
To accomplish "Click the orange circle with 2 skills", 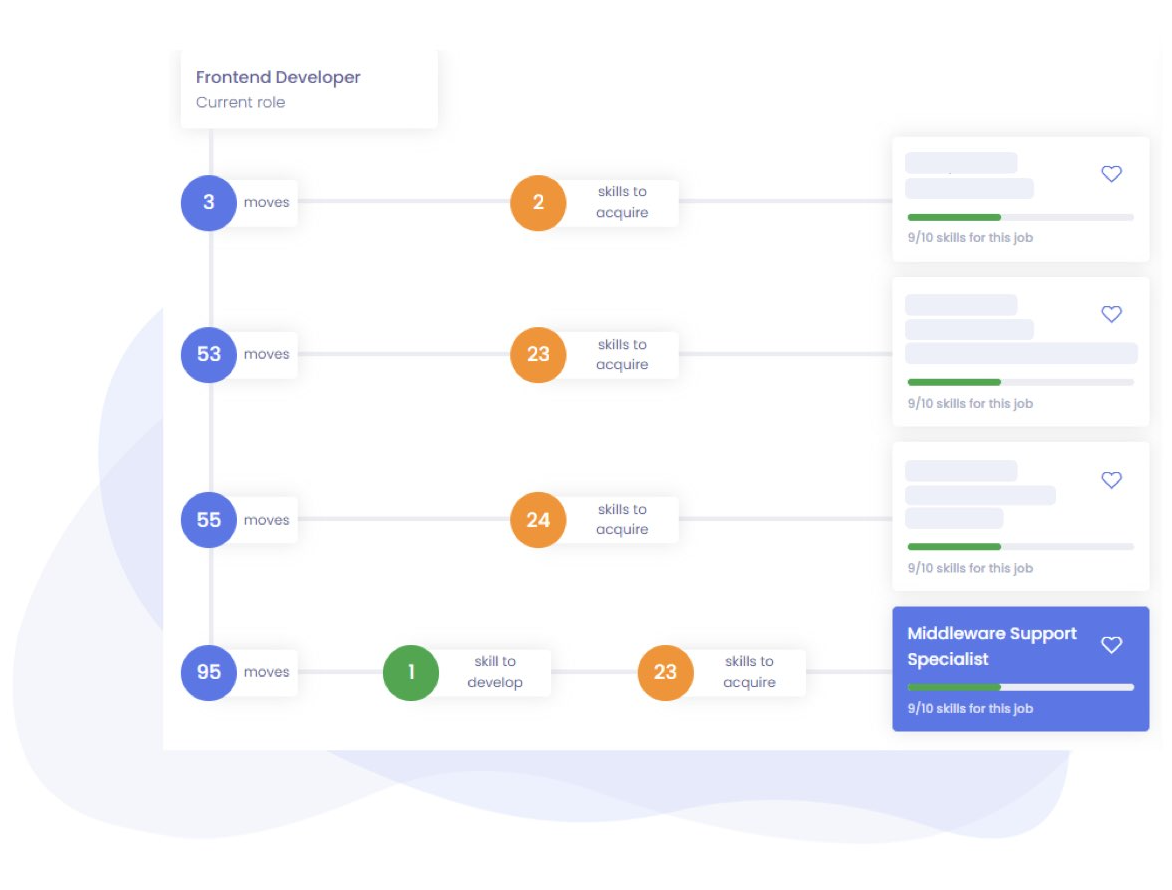I will (x=538, y=202).
